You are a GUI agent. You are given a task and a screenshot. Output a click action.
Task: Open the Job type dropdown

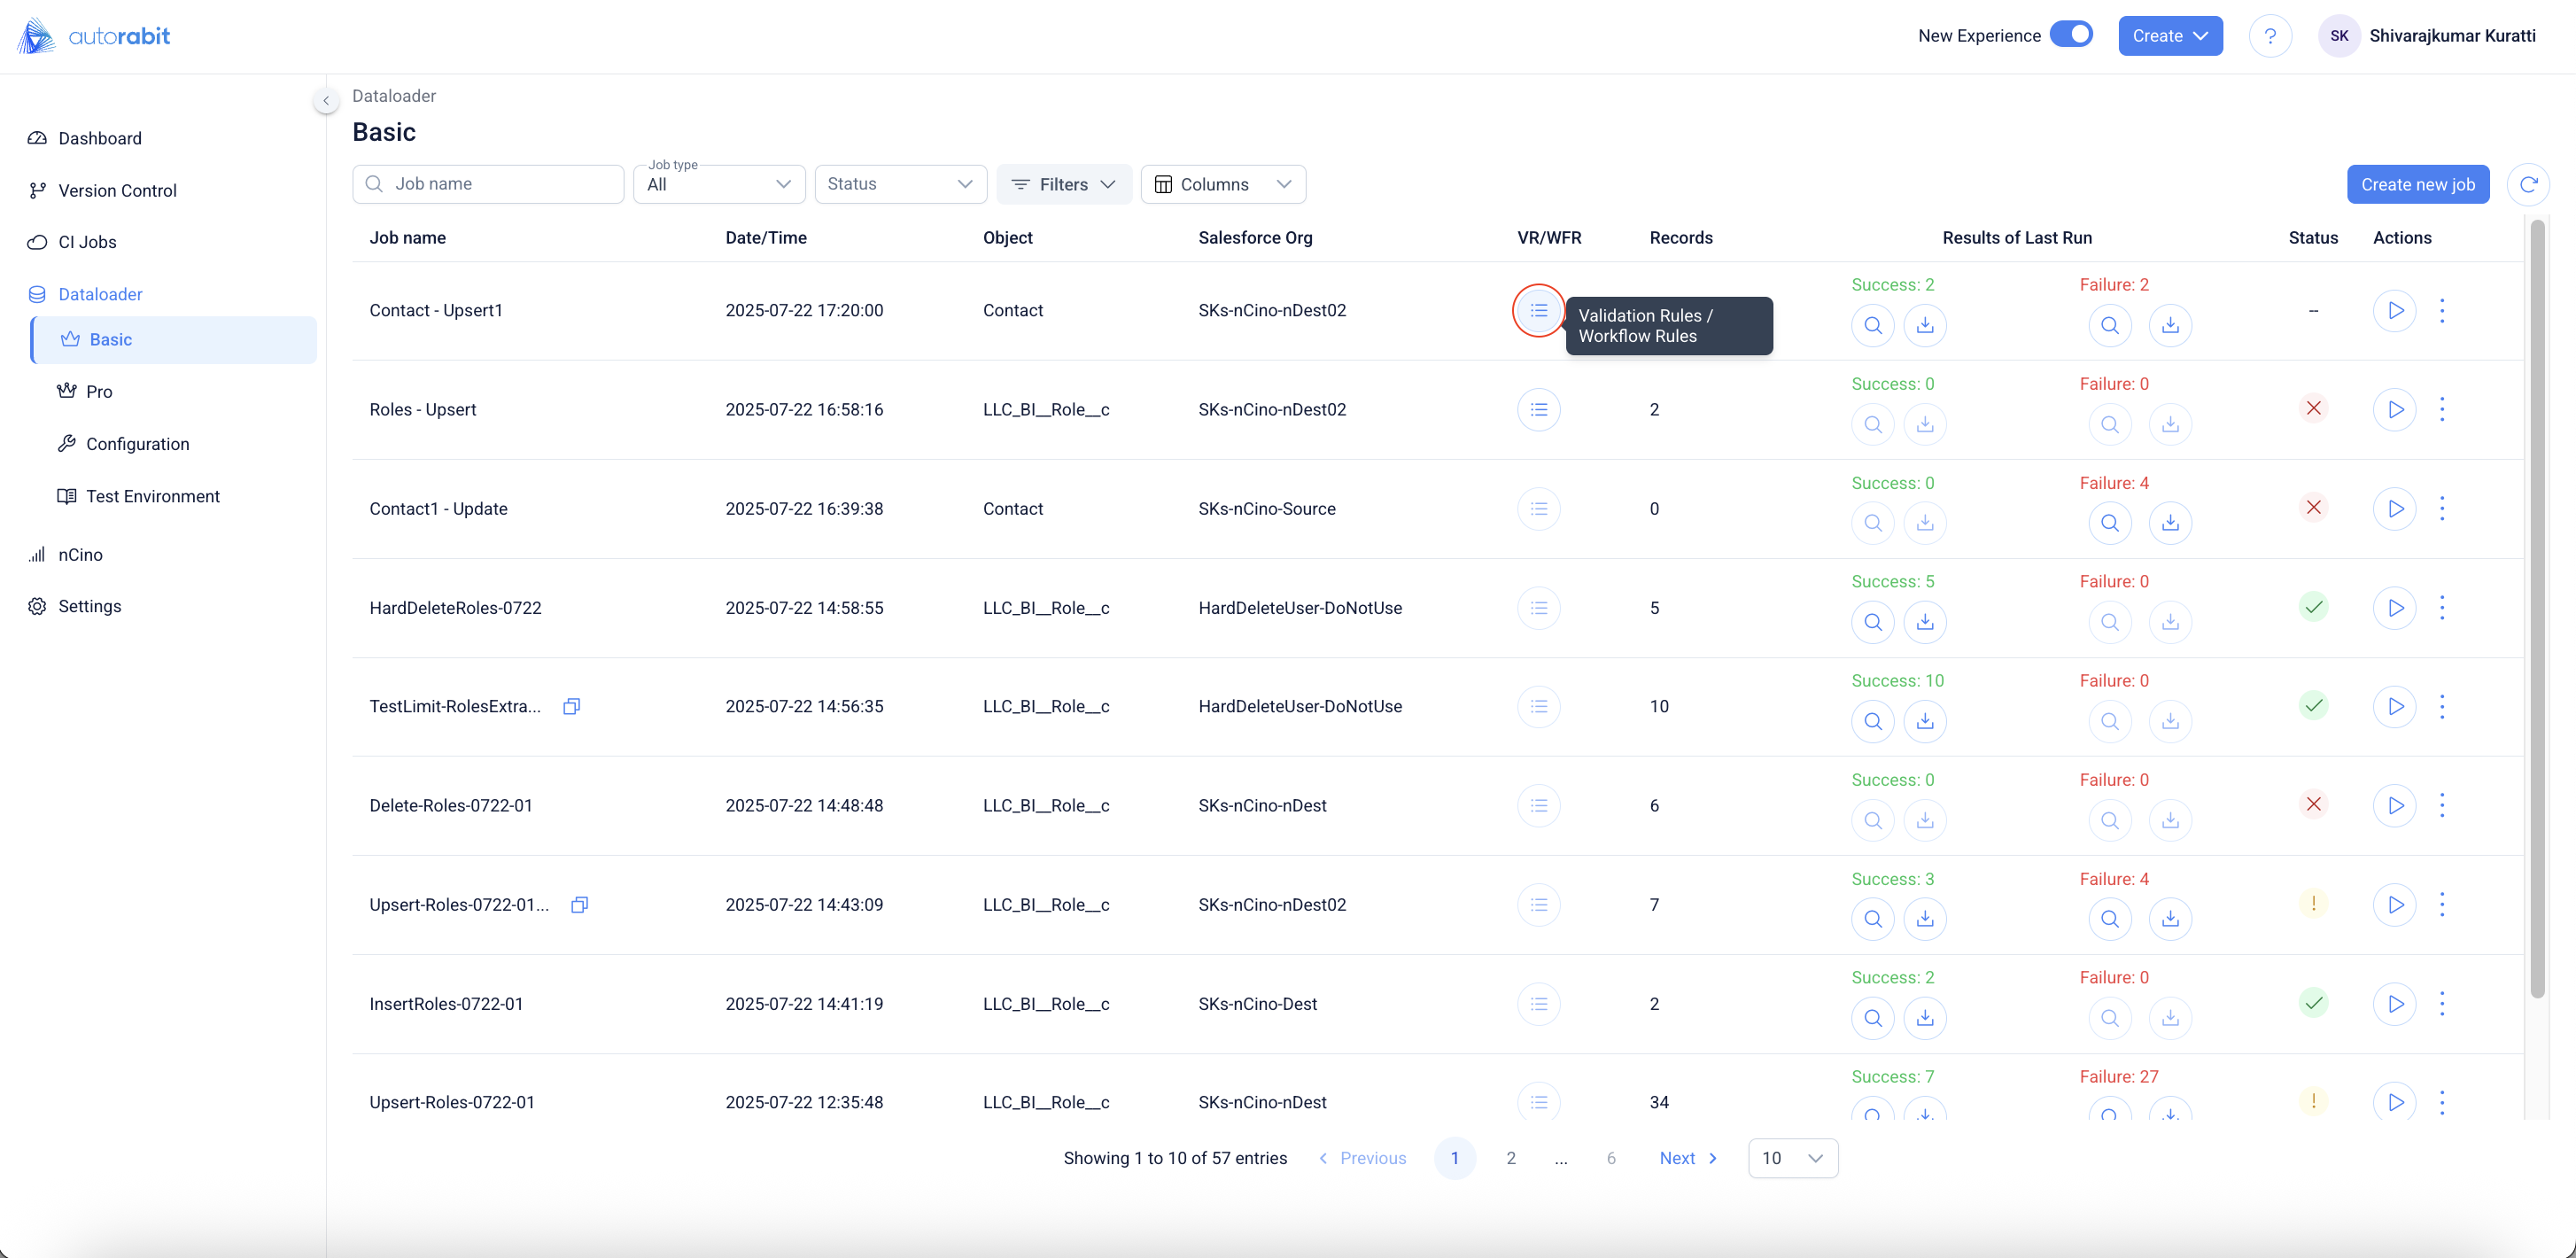pyautogui.click(x=719, y=184)
